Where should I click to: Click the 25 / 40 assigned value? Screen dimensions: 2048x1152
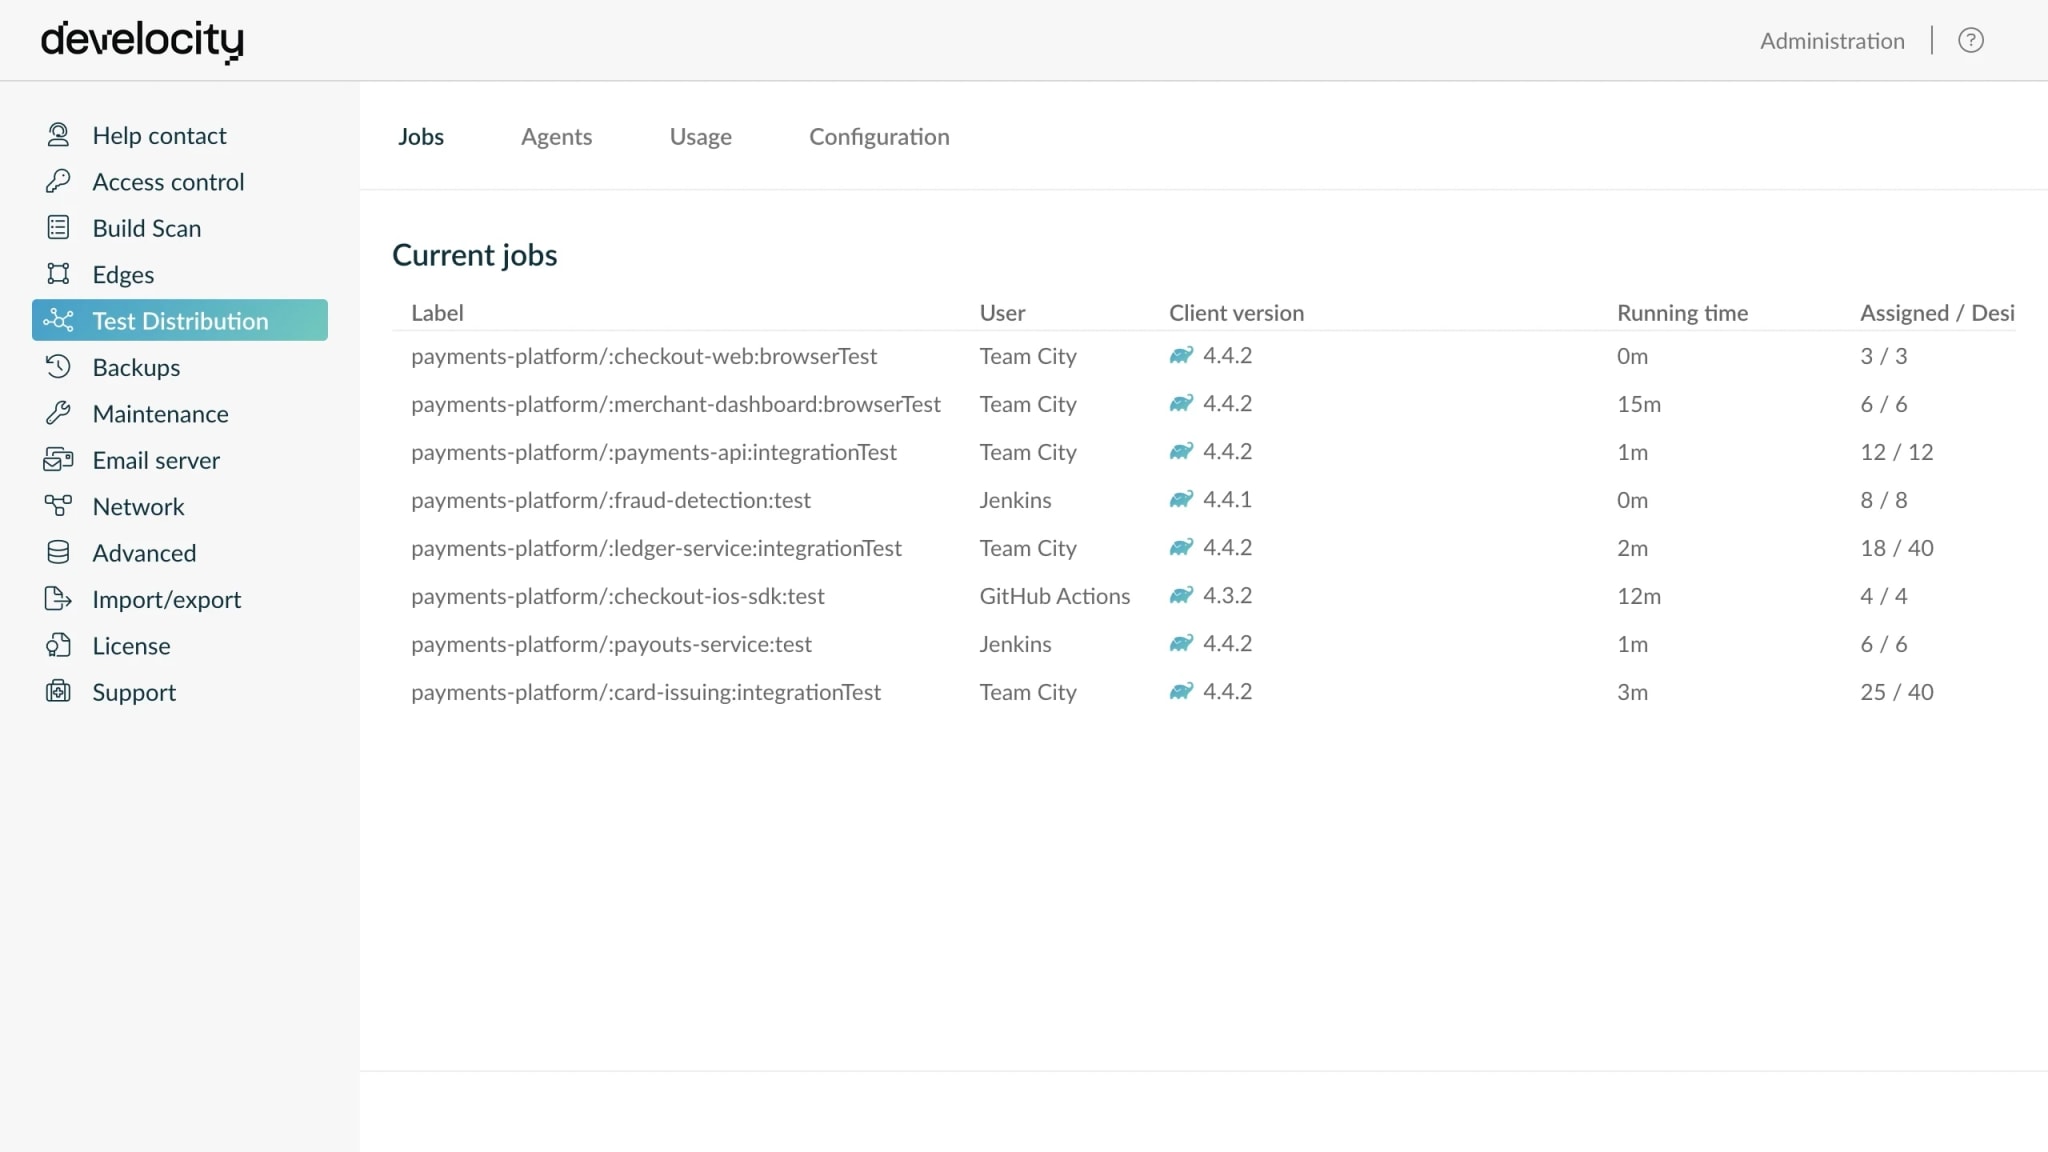click(1896, 692)
